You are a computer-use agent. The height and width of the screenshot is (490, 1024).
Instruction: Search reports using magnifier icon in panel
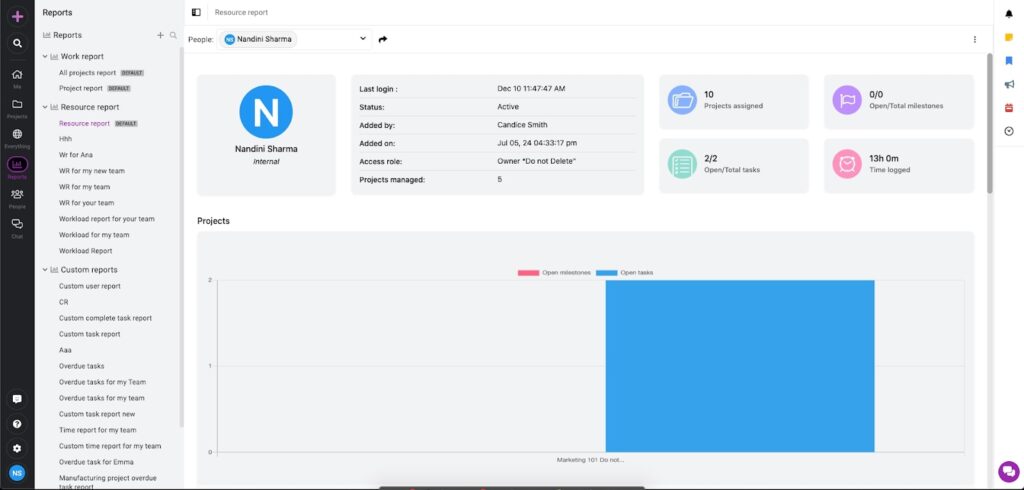point(173,35)
